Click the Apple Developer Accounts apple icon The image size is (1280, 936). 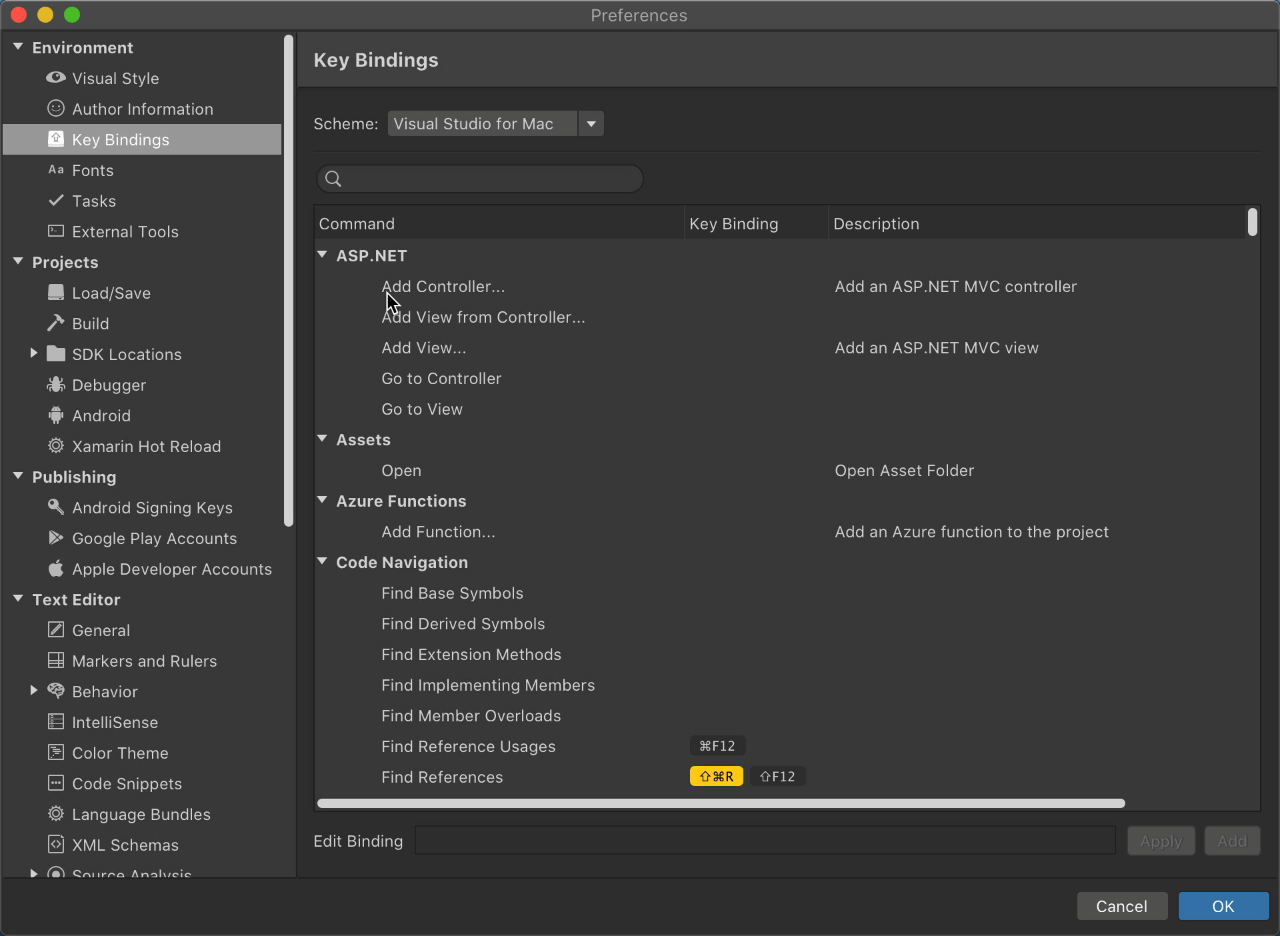click(56, 569)
